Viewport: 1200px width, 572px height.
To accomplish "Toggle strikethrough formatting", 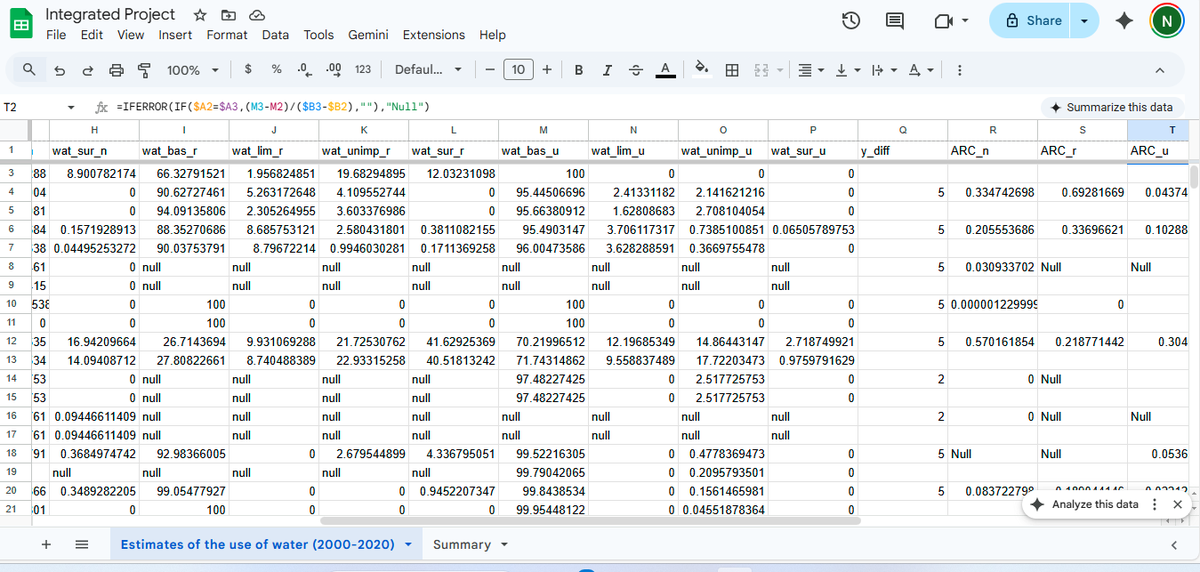I will (635, 70).
